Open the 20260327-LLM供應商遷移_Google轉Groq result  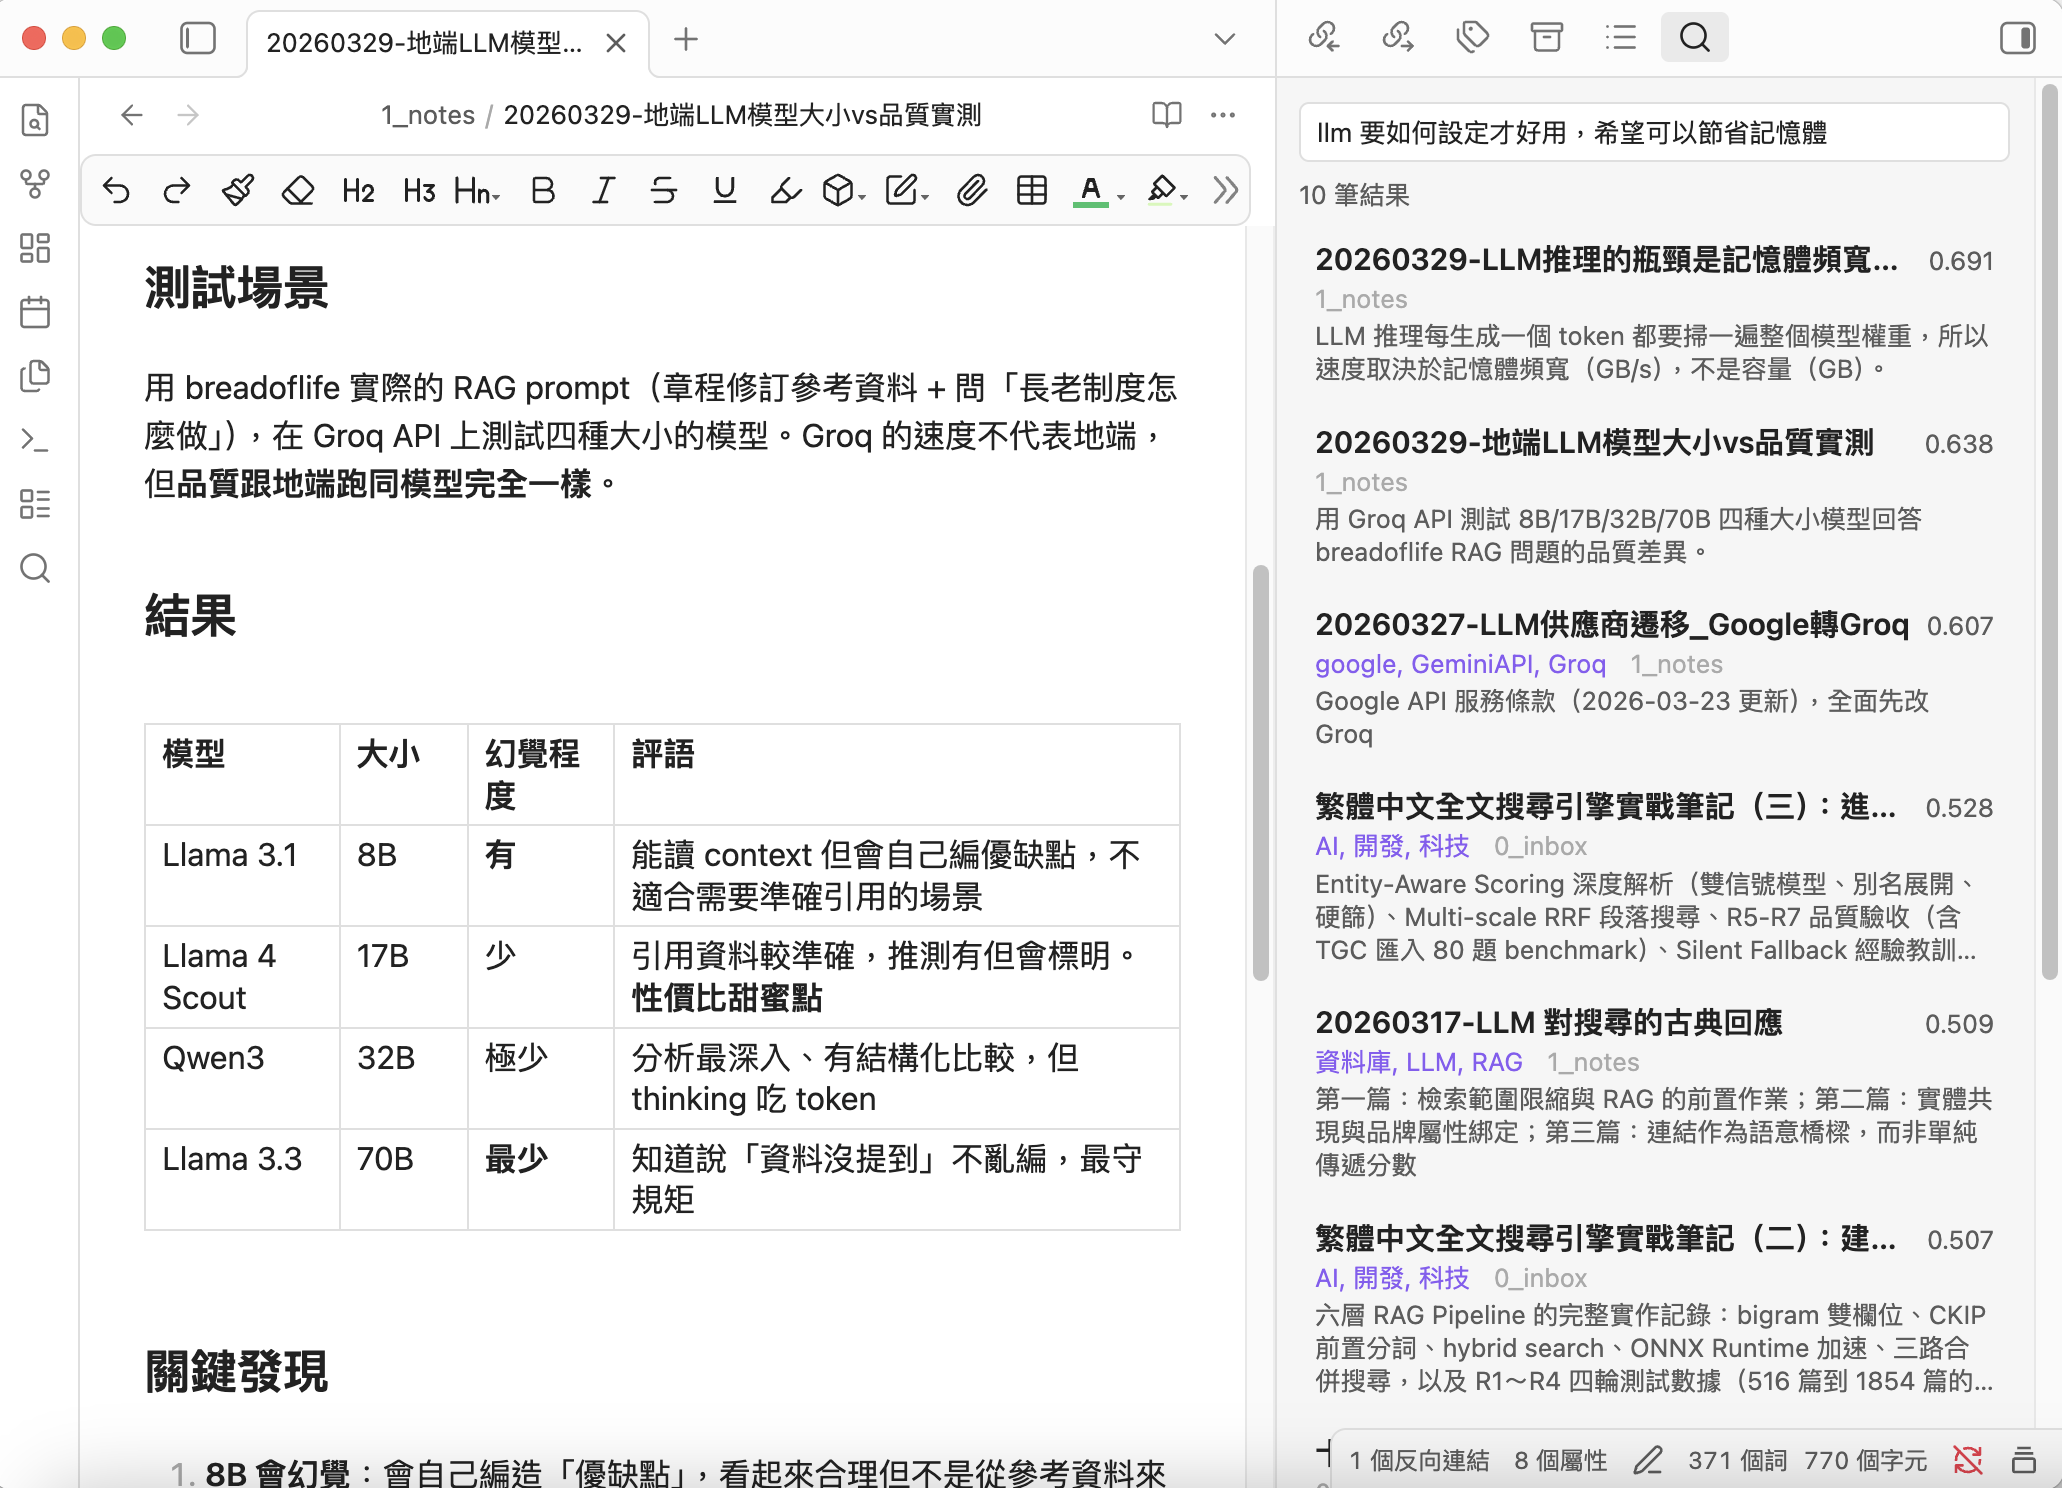[x=1611, y=625]
